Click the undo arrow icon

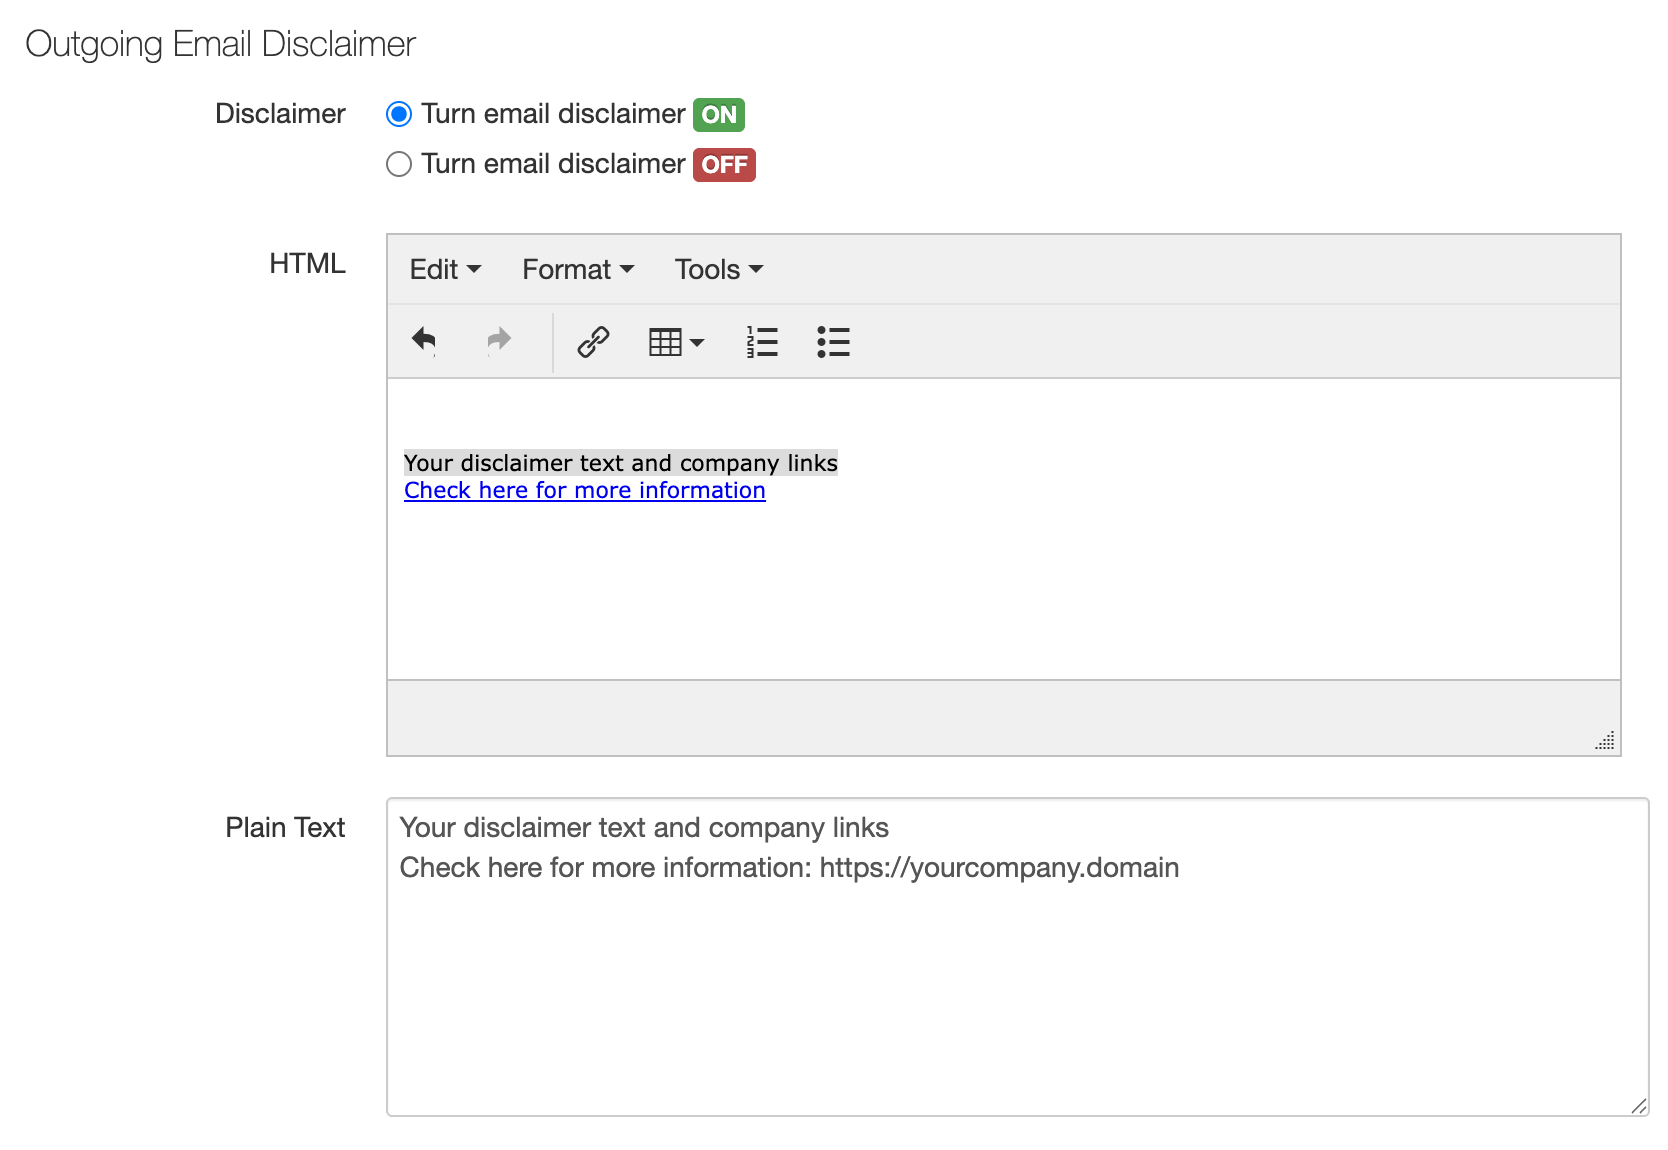[x=424, y=341]
